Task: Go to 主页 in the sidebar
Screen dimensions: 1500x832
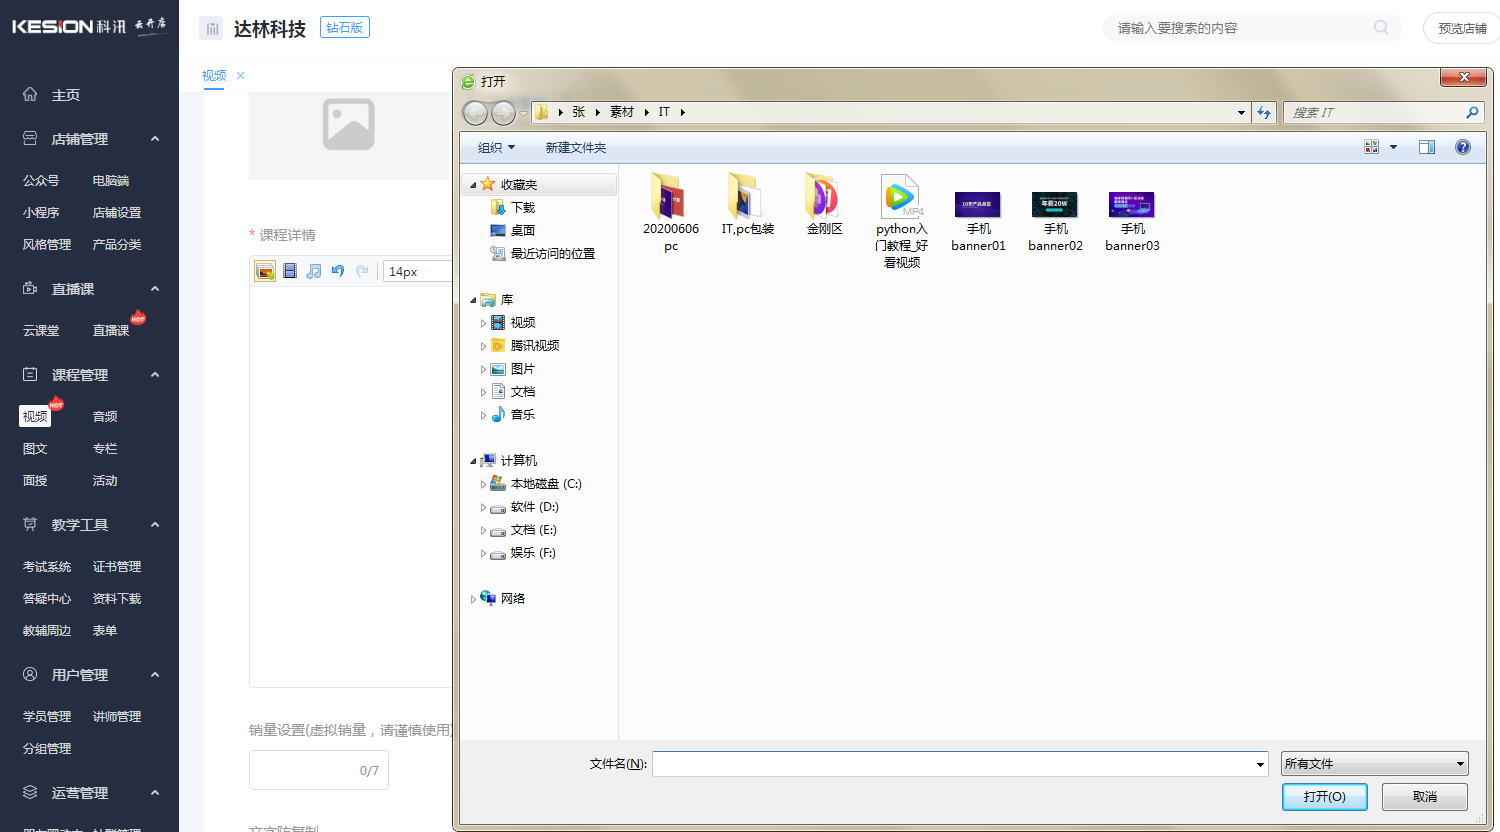Action: coord(66,95)
